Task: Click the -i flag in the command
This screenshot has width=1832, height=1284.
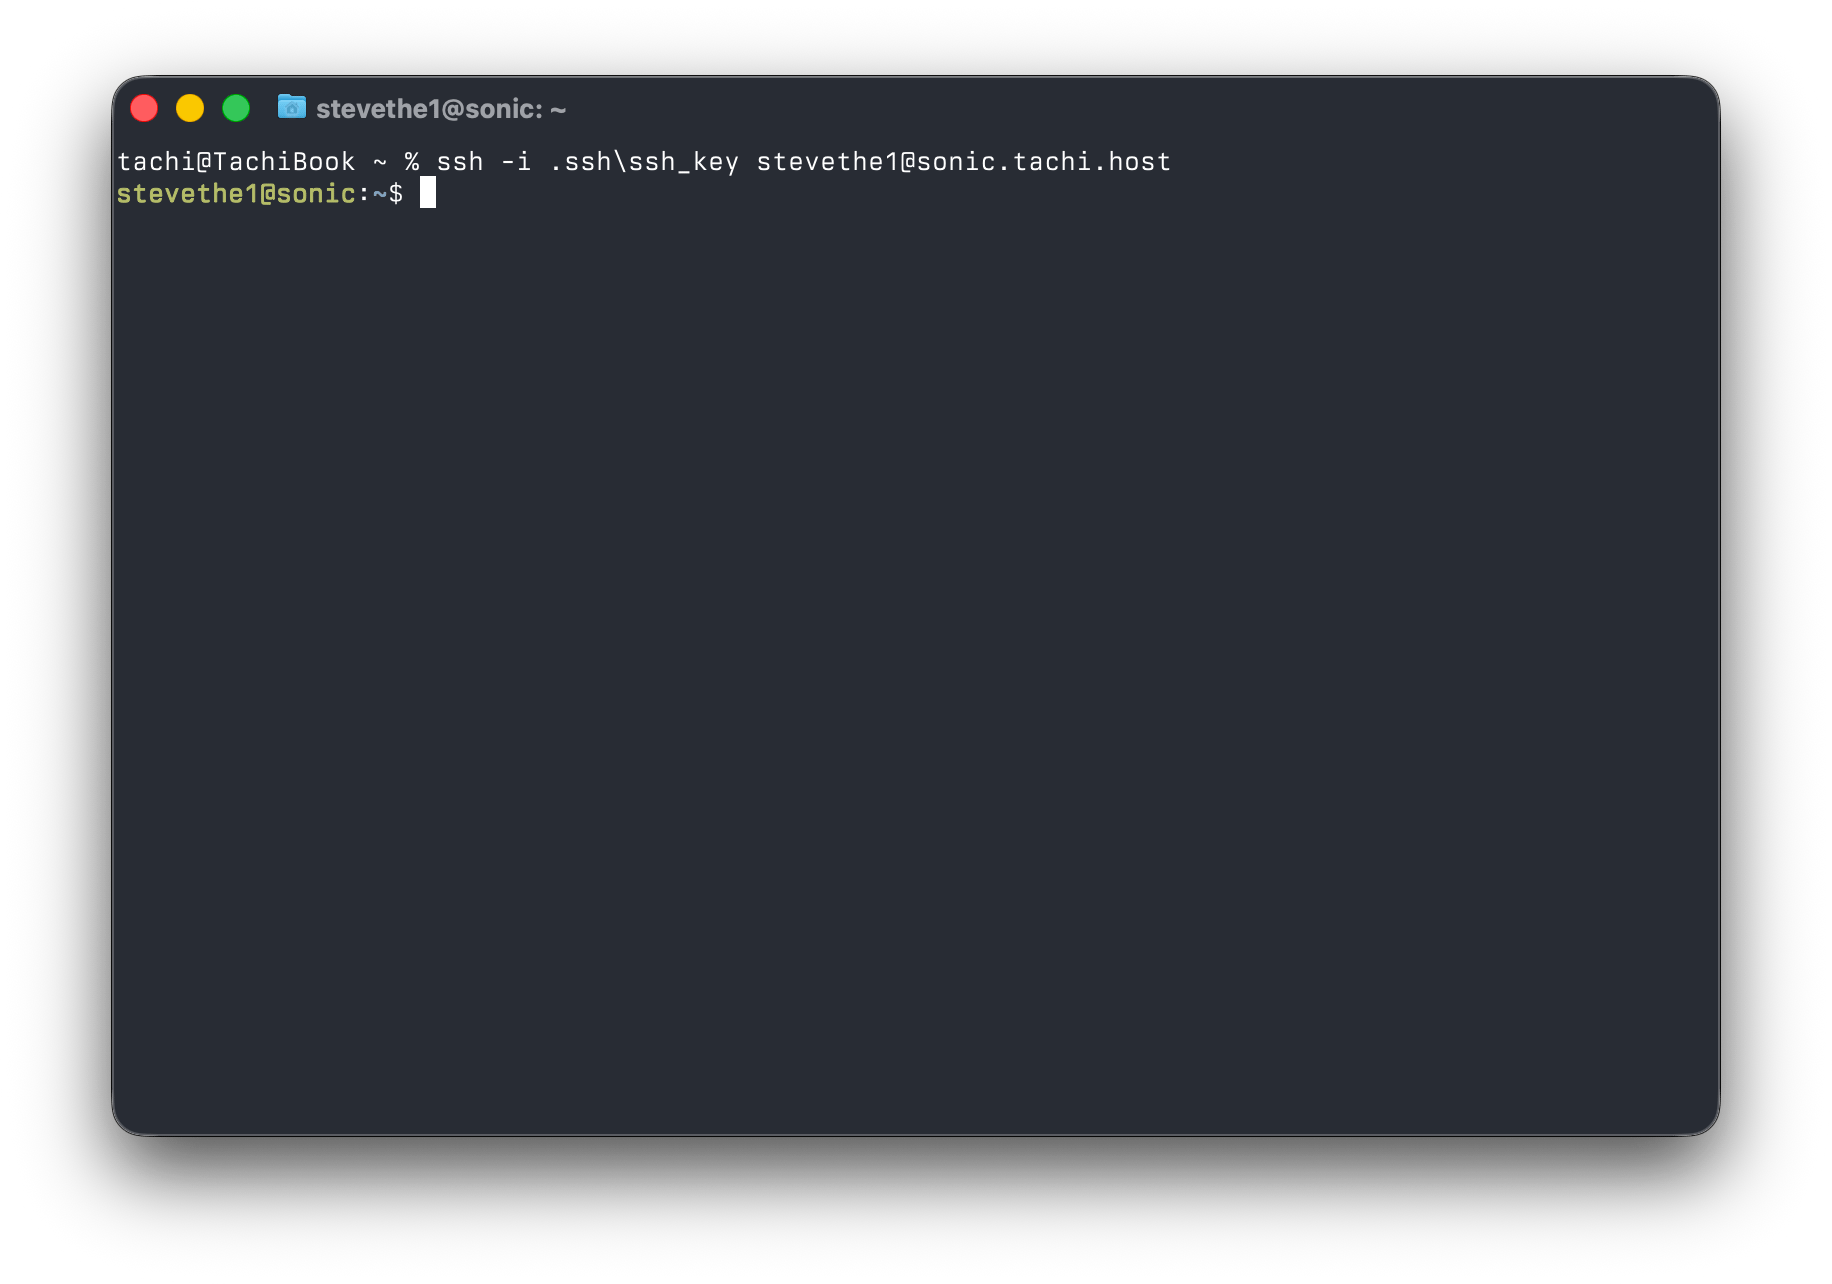Action: click(516, 162)
